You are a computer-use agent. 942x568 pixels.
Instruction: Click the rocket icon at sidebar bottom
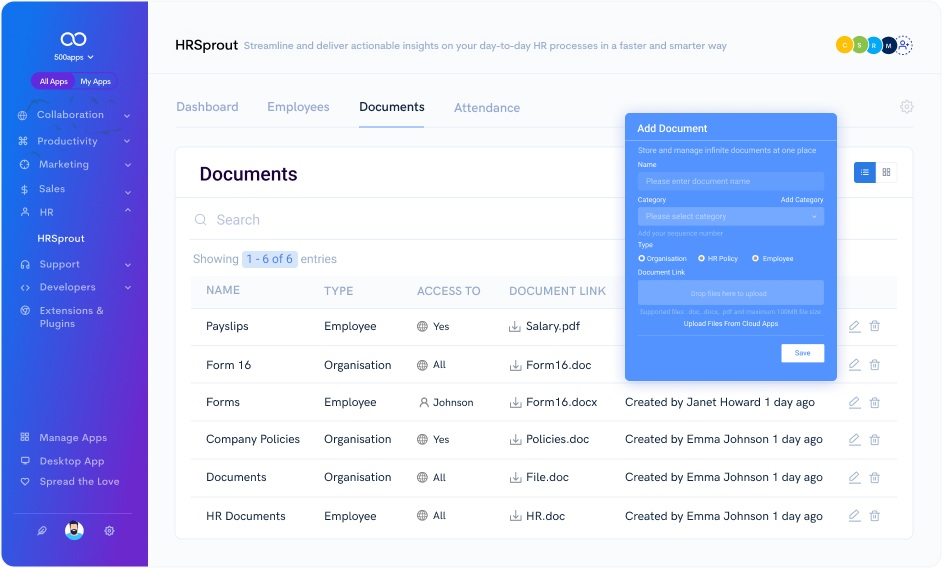point(41,531)
